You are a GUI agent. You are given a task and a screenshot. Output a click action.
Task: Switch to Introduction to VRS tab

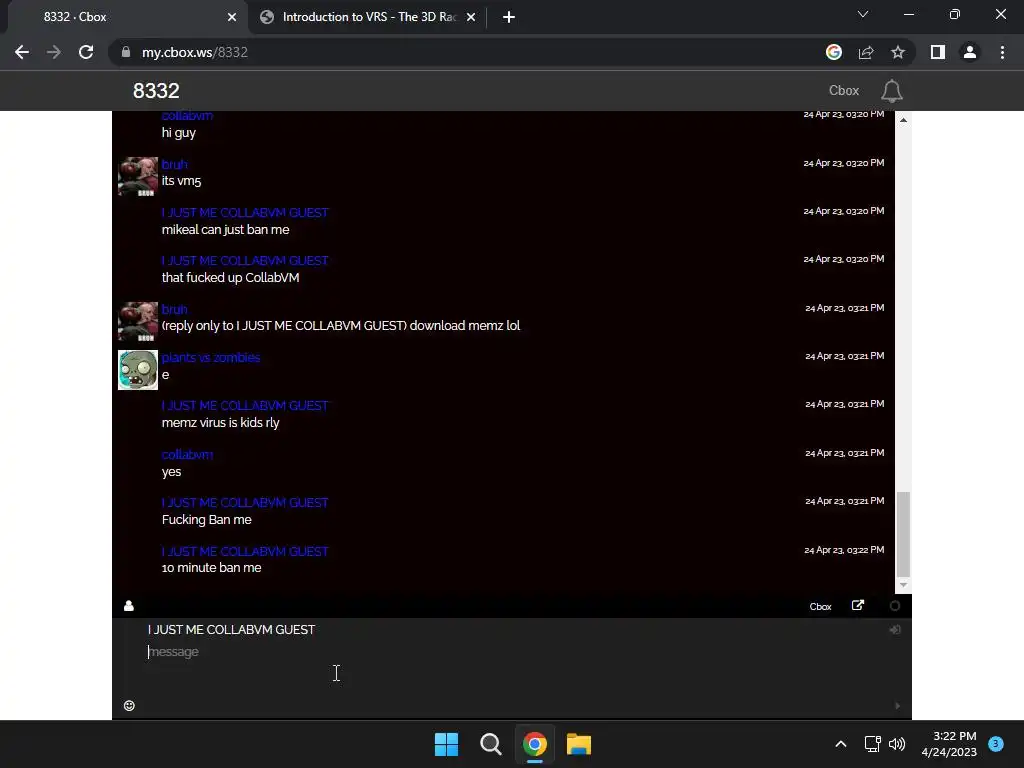point(368,17)
